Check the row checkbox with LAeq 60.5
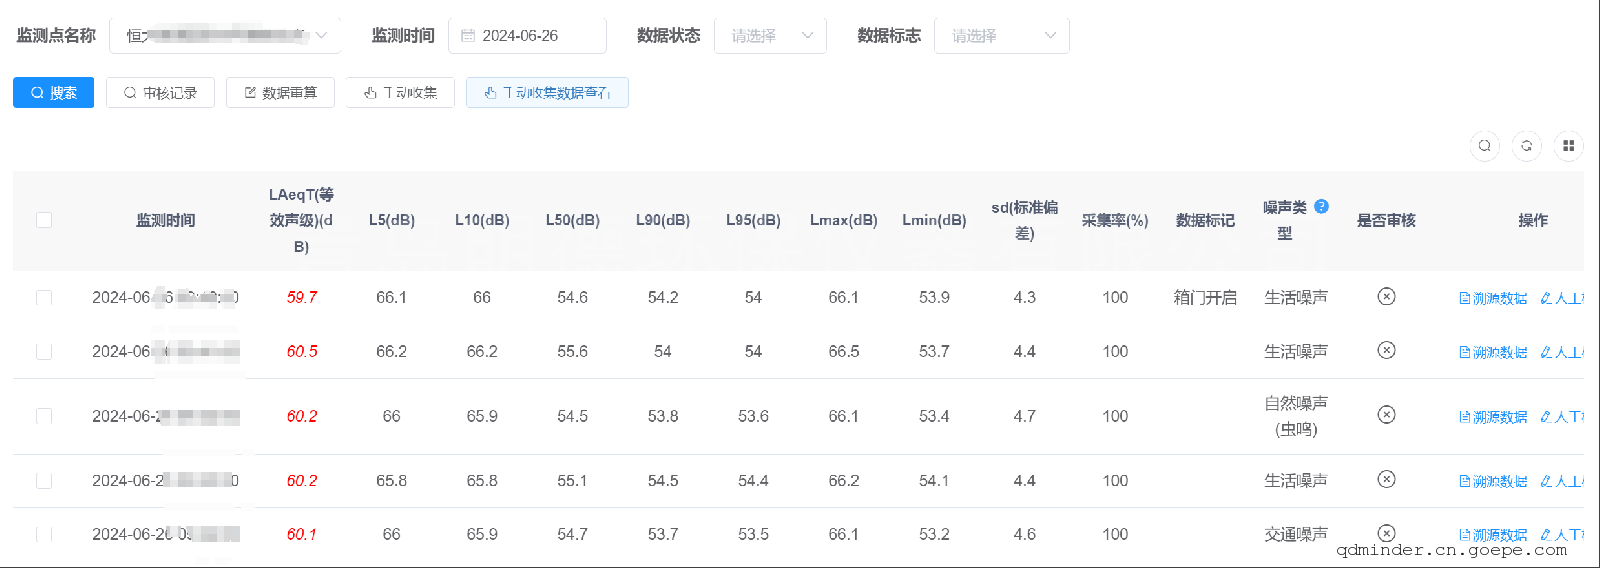 tap(44, 352)
